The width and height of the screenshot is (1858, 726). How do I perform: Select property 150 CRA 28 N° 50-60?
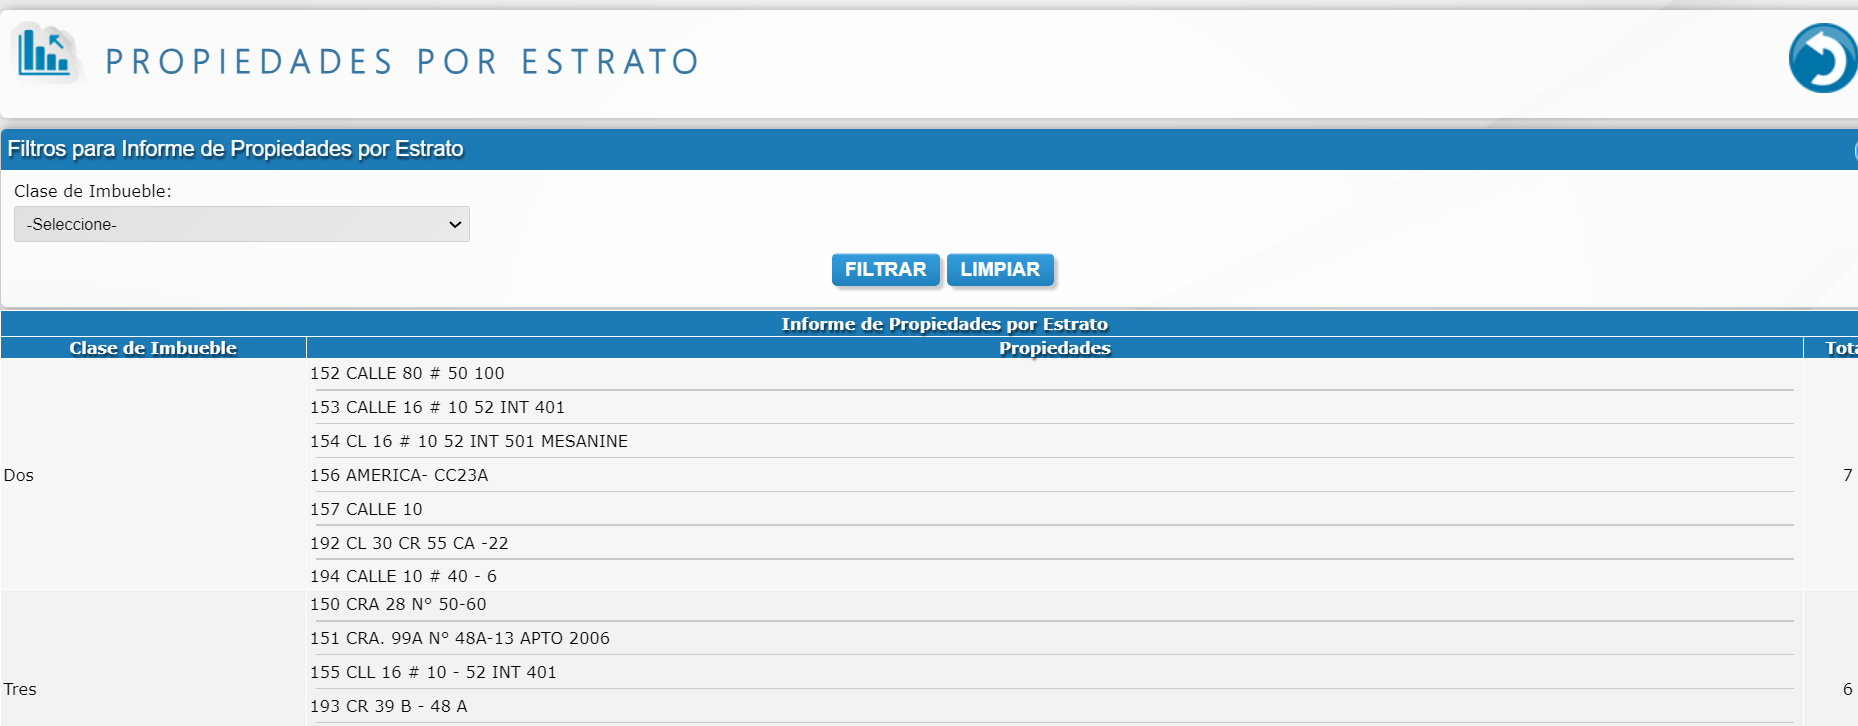pyautogui.click(x=398, y=604)
